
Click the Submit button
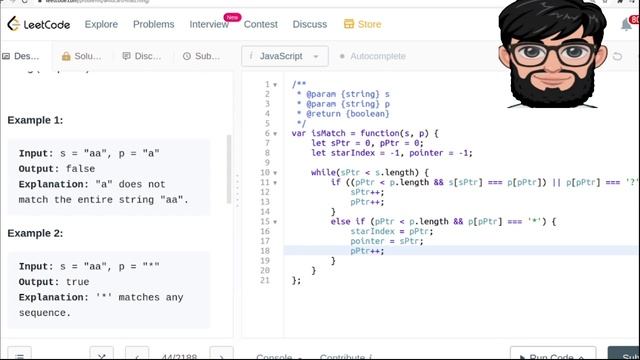click(624, 354)
